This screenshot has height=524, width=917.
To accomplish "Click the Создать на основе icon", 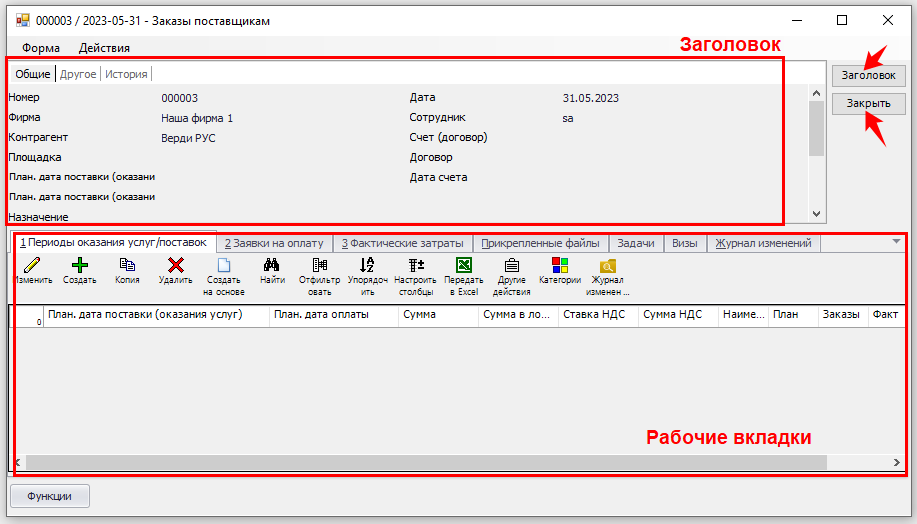I will click(224, 266).
